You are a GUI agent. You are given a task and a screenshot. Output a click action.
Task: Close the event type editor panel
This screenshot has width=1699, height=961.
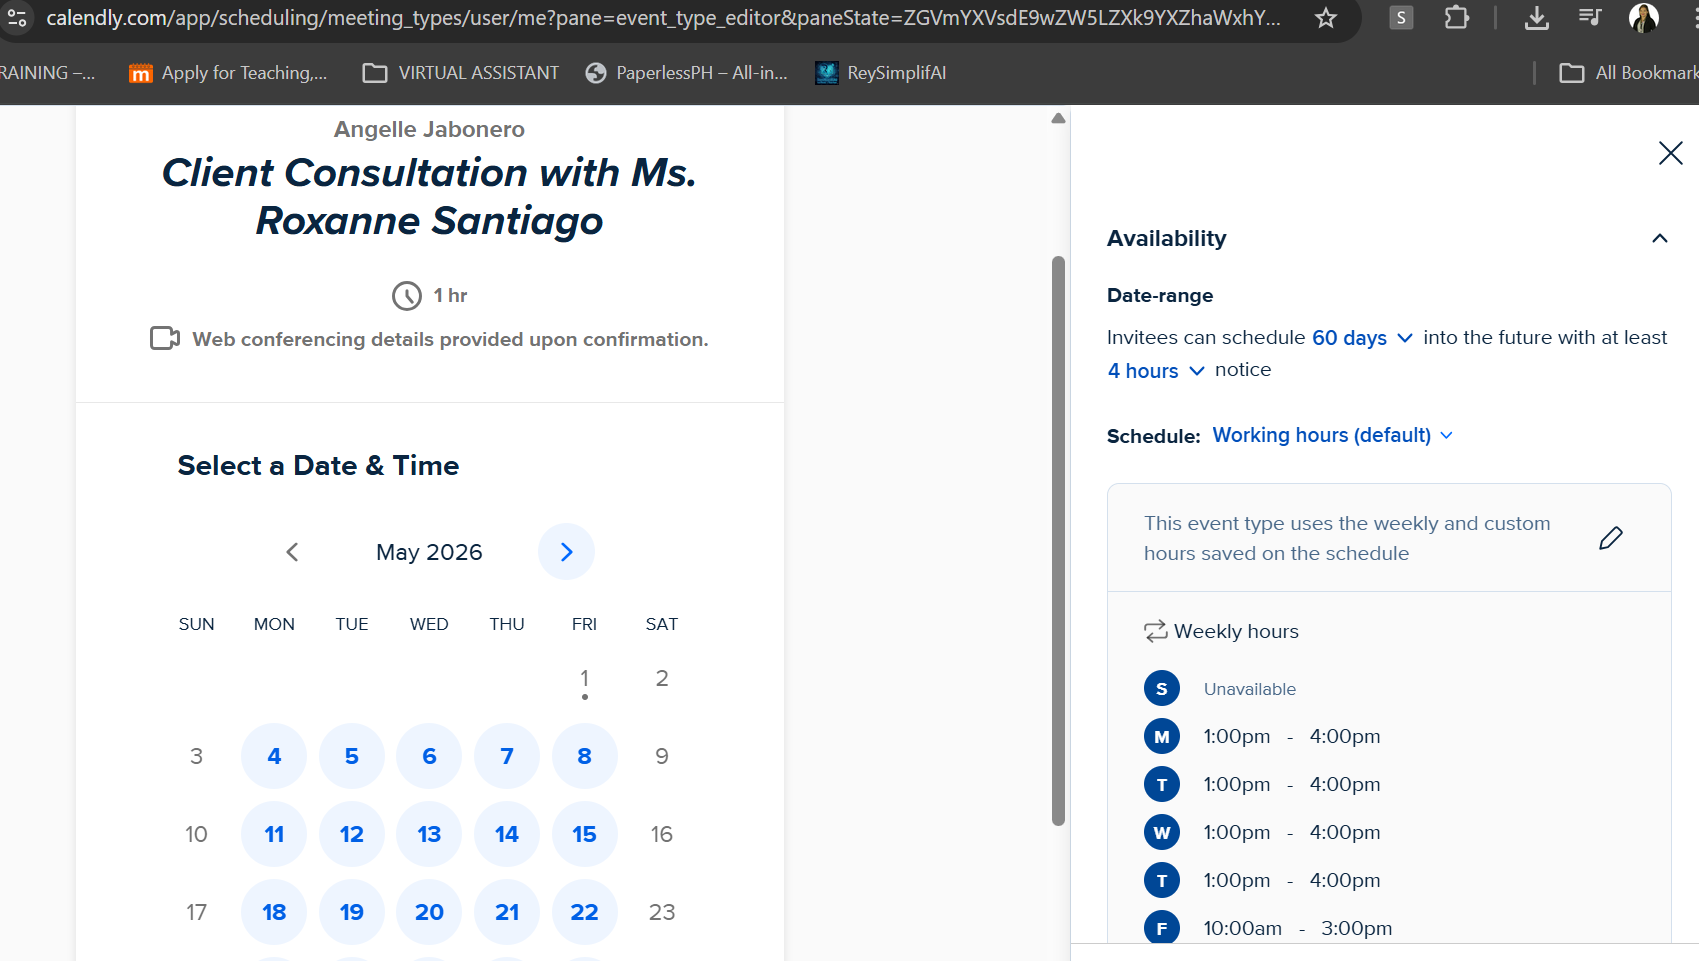click(x=1670, y=153)
